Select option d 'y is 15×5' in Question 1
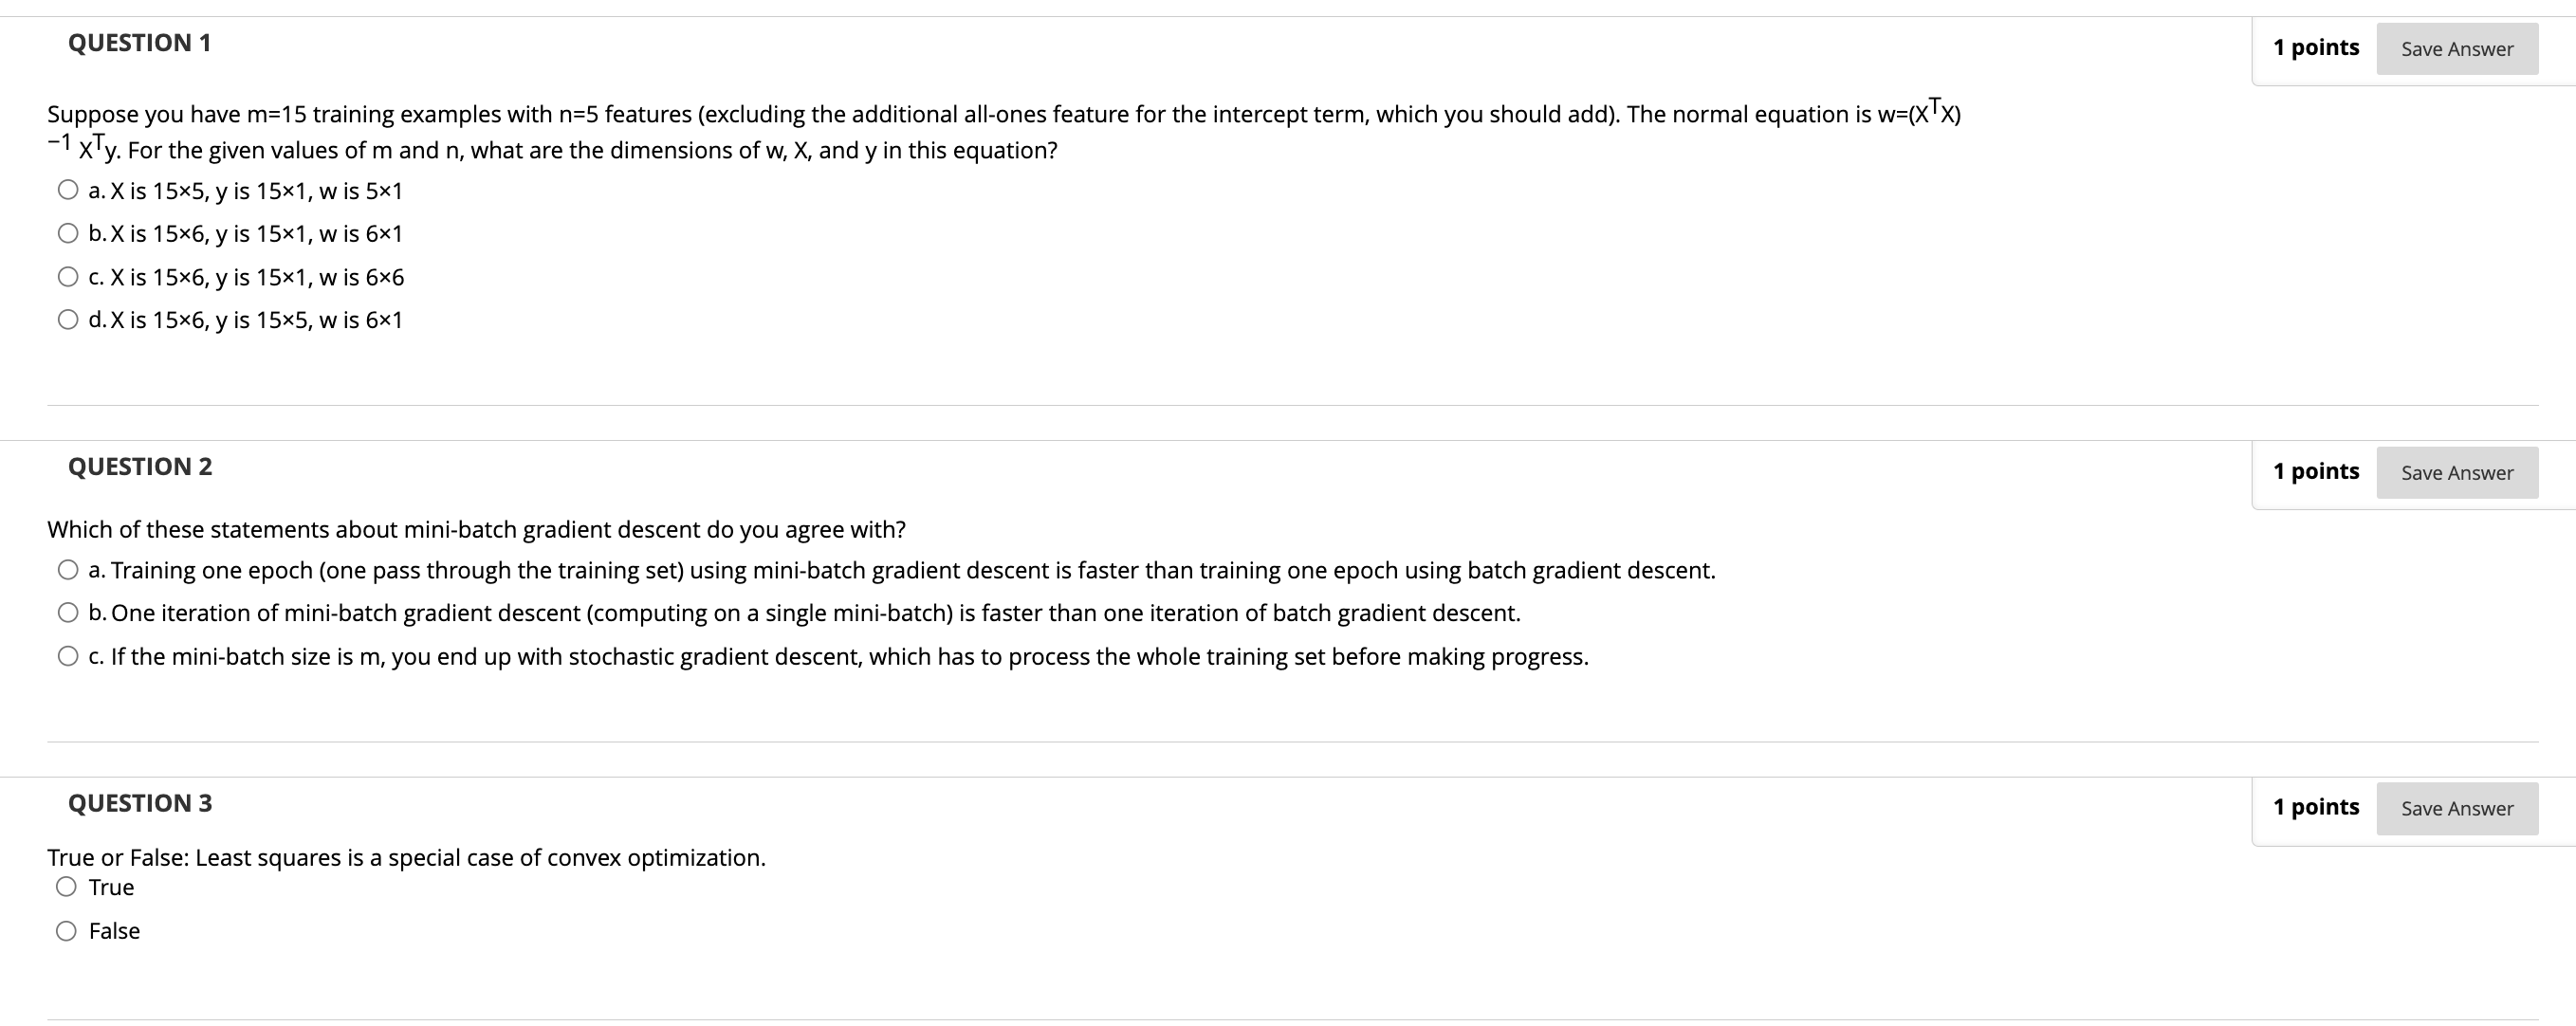The width and height of the screenshot is (2576, 1026). 67,319
